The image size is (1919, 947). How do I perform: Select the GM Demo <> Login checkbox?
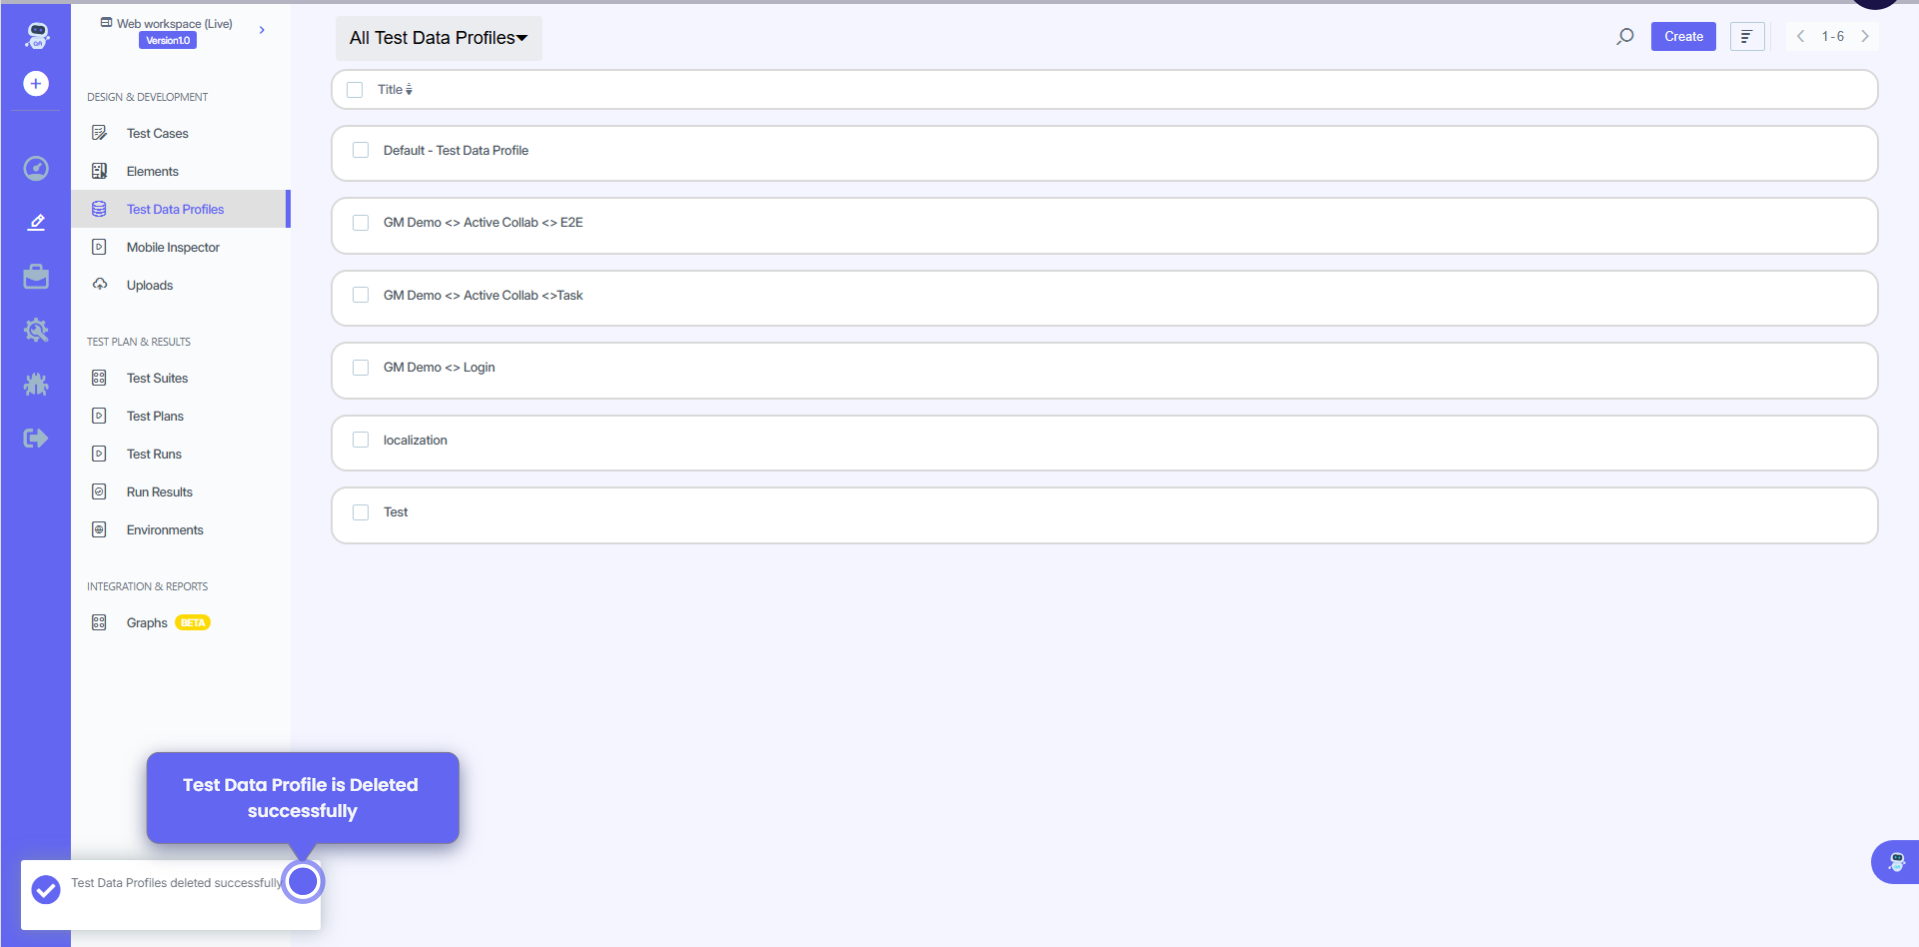pyautogui.click(x=361, y=368)
